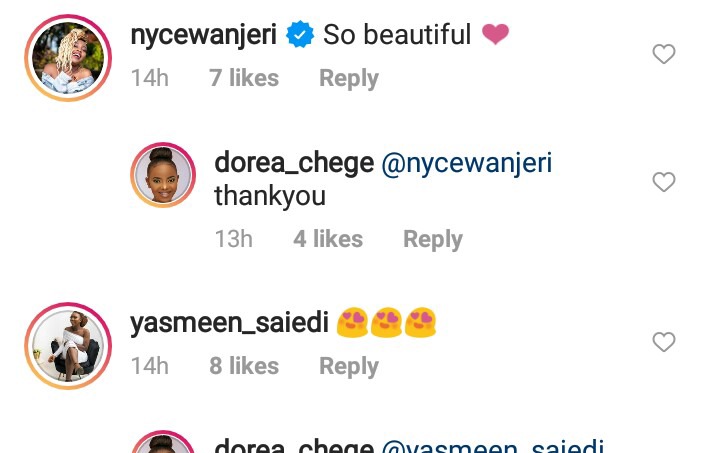Like nycewanjeri's "So beautiful" comment

664,54
